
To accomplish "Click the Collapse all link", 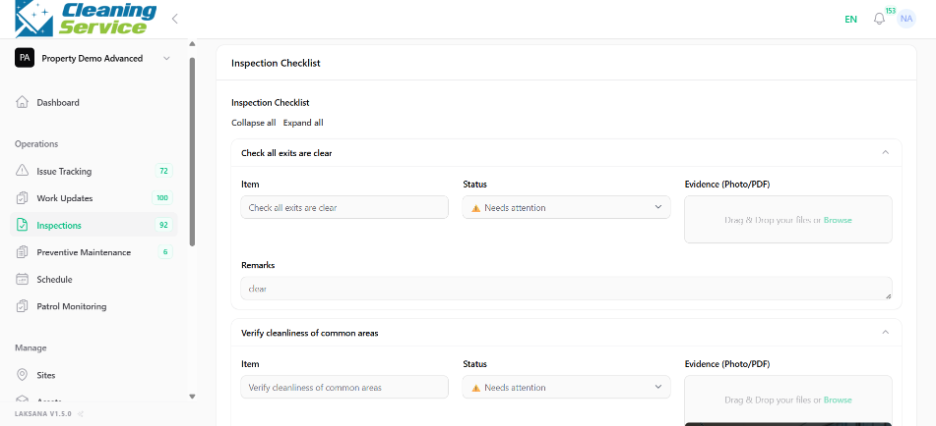I will click(x=254, y=123).
